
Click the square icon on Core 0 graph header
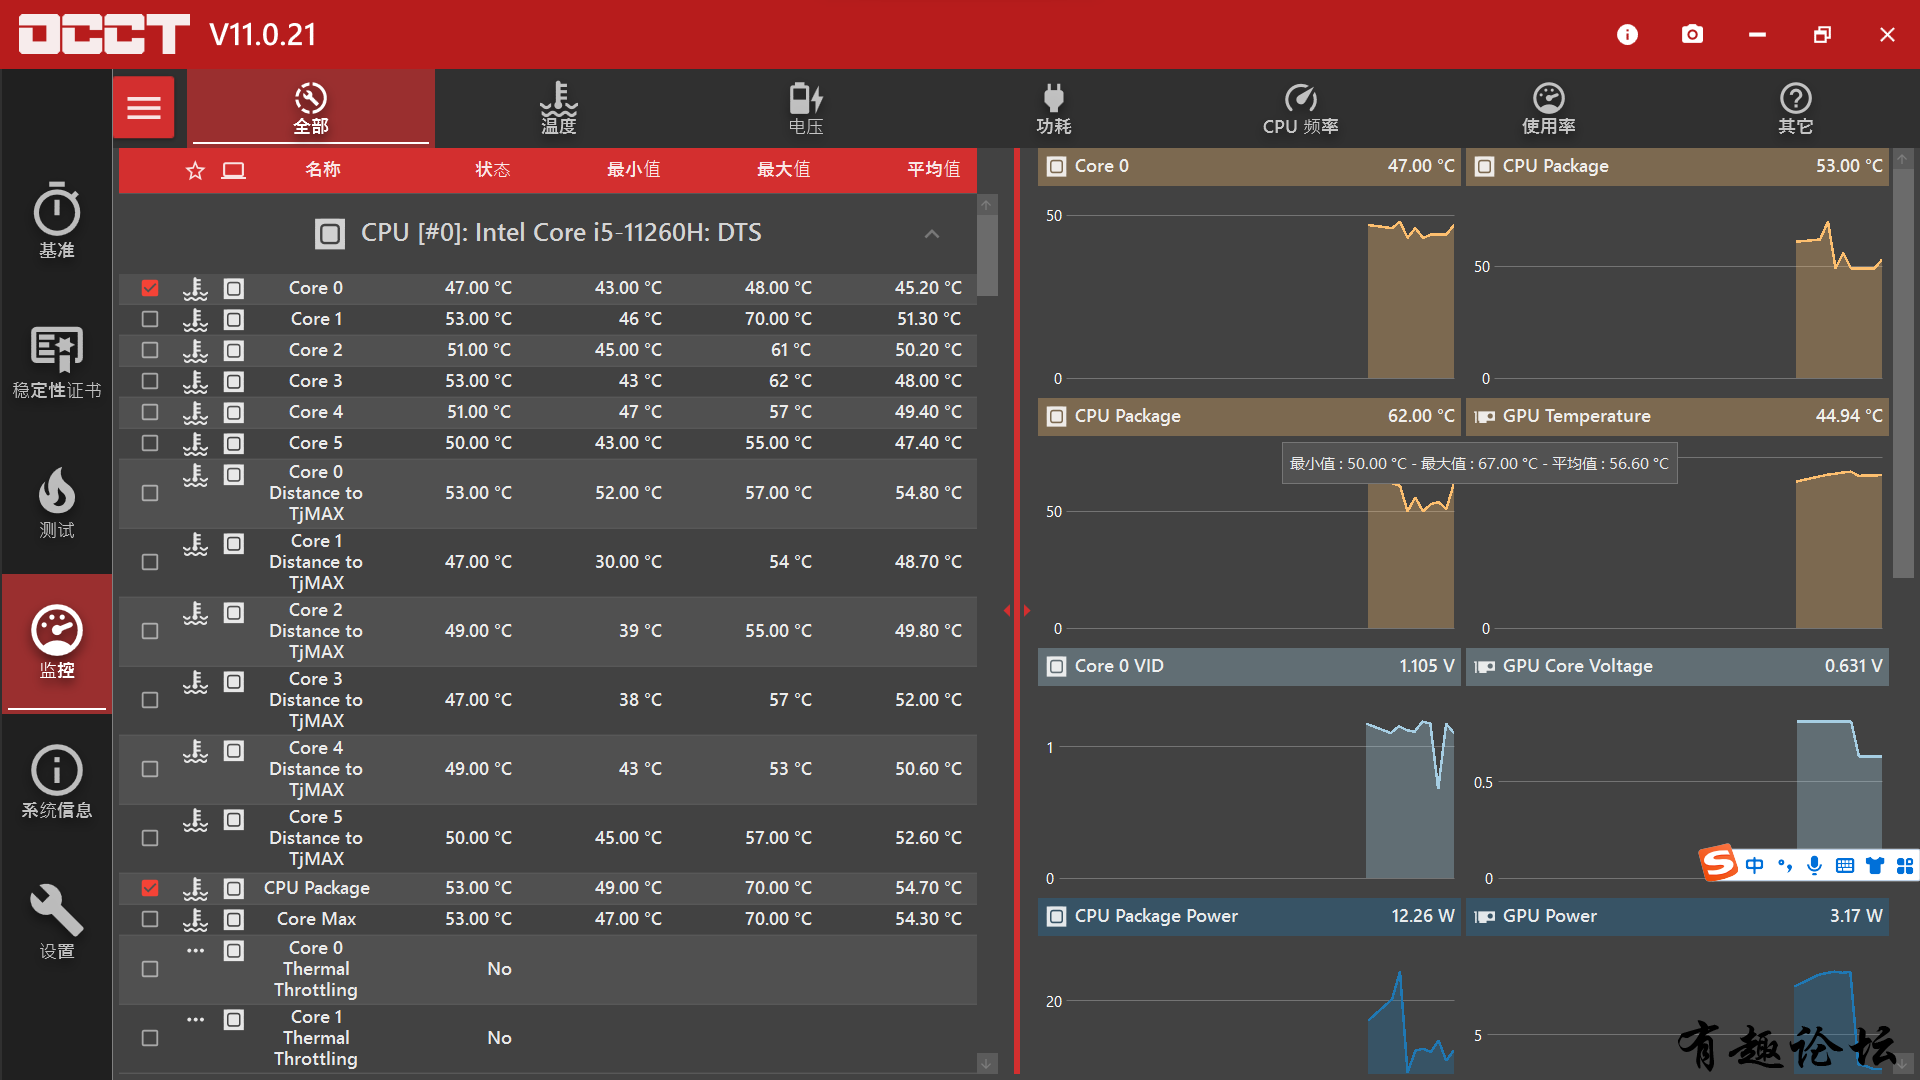pos(1056,166)
